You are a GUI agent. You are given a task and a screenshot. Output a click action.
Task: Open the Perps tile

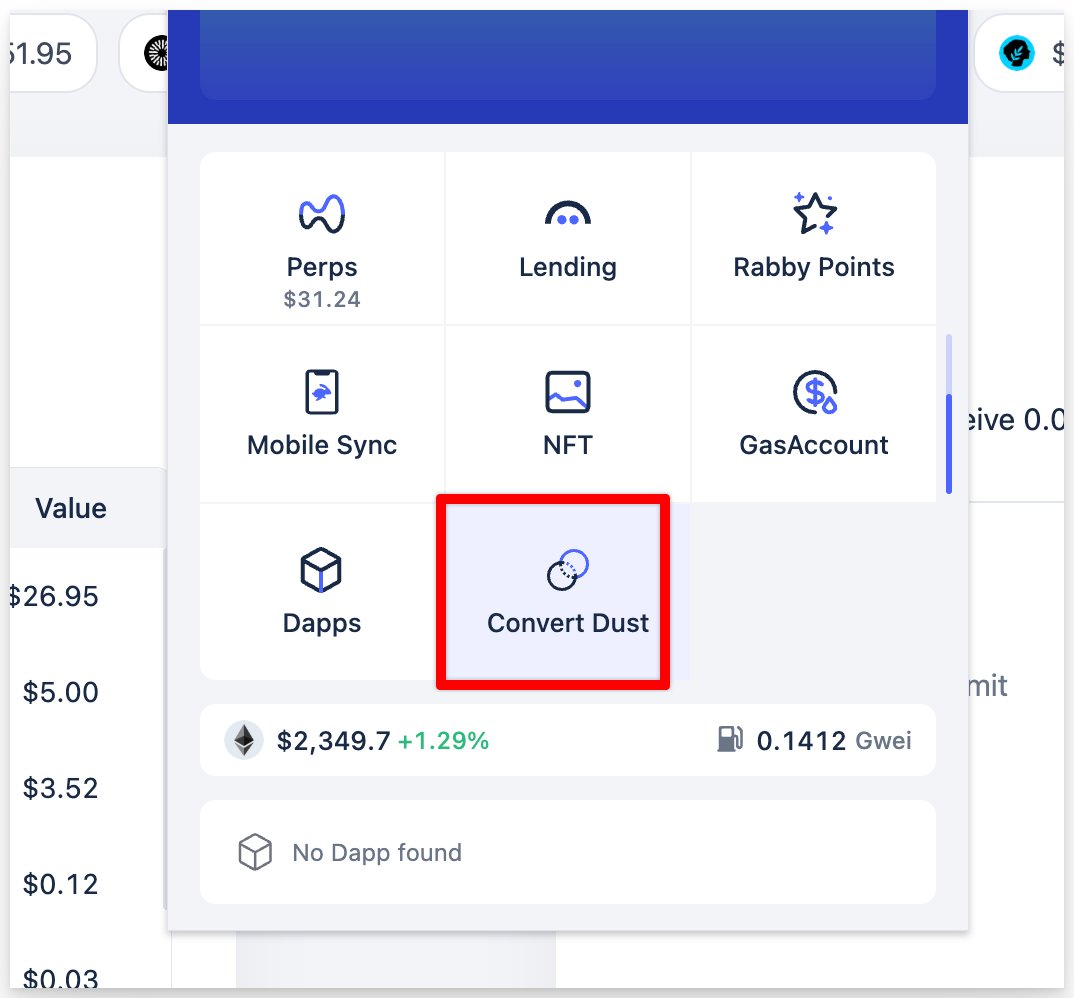point(322,238)
